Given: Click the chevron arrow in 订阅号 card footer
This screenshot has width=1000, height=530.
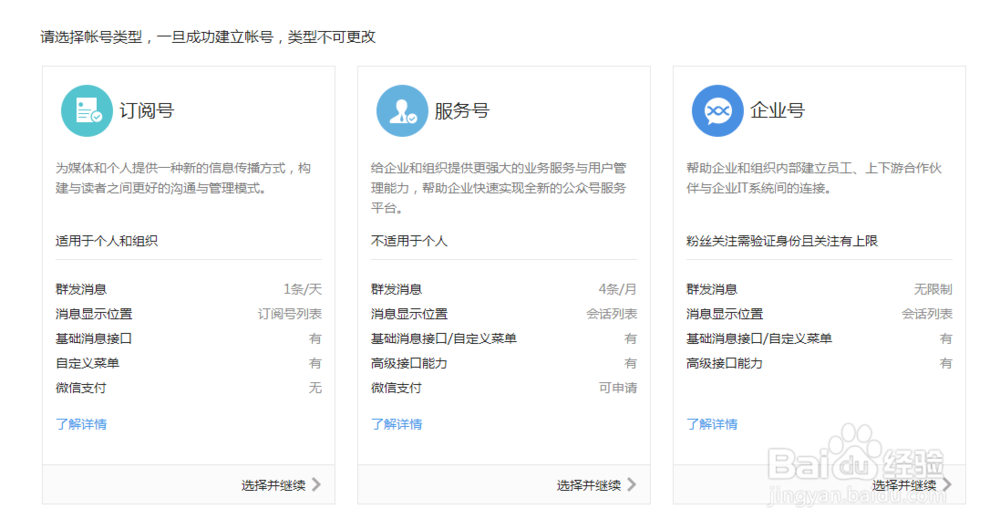Looking at the screenshot, I should tap(316, 485).
